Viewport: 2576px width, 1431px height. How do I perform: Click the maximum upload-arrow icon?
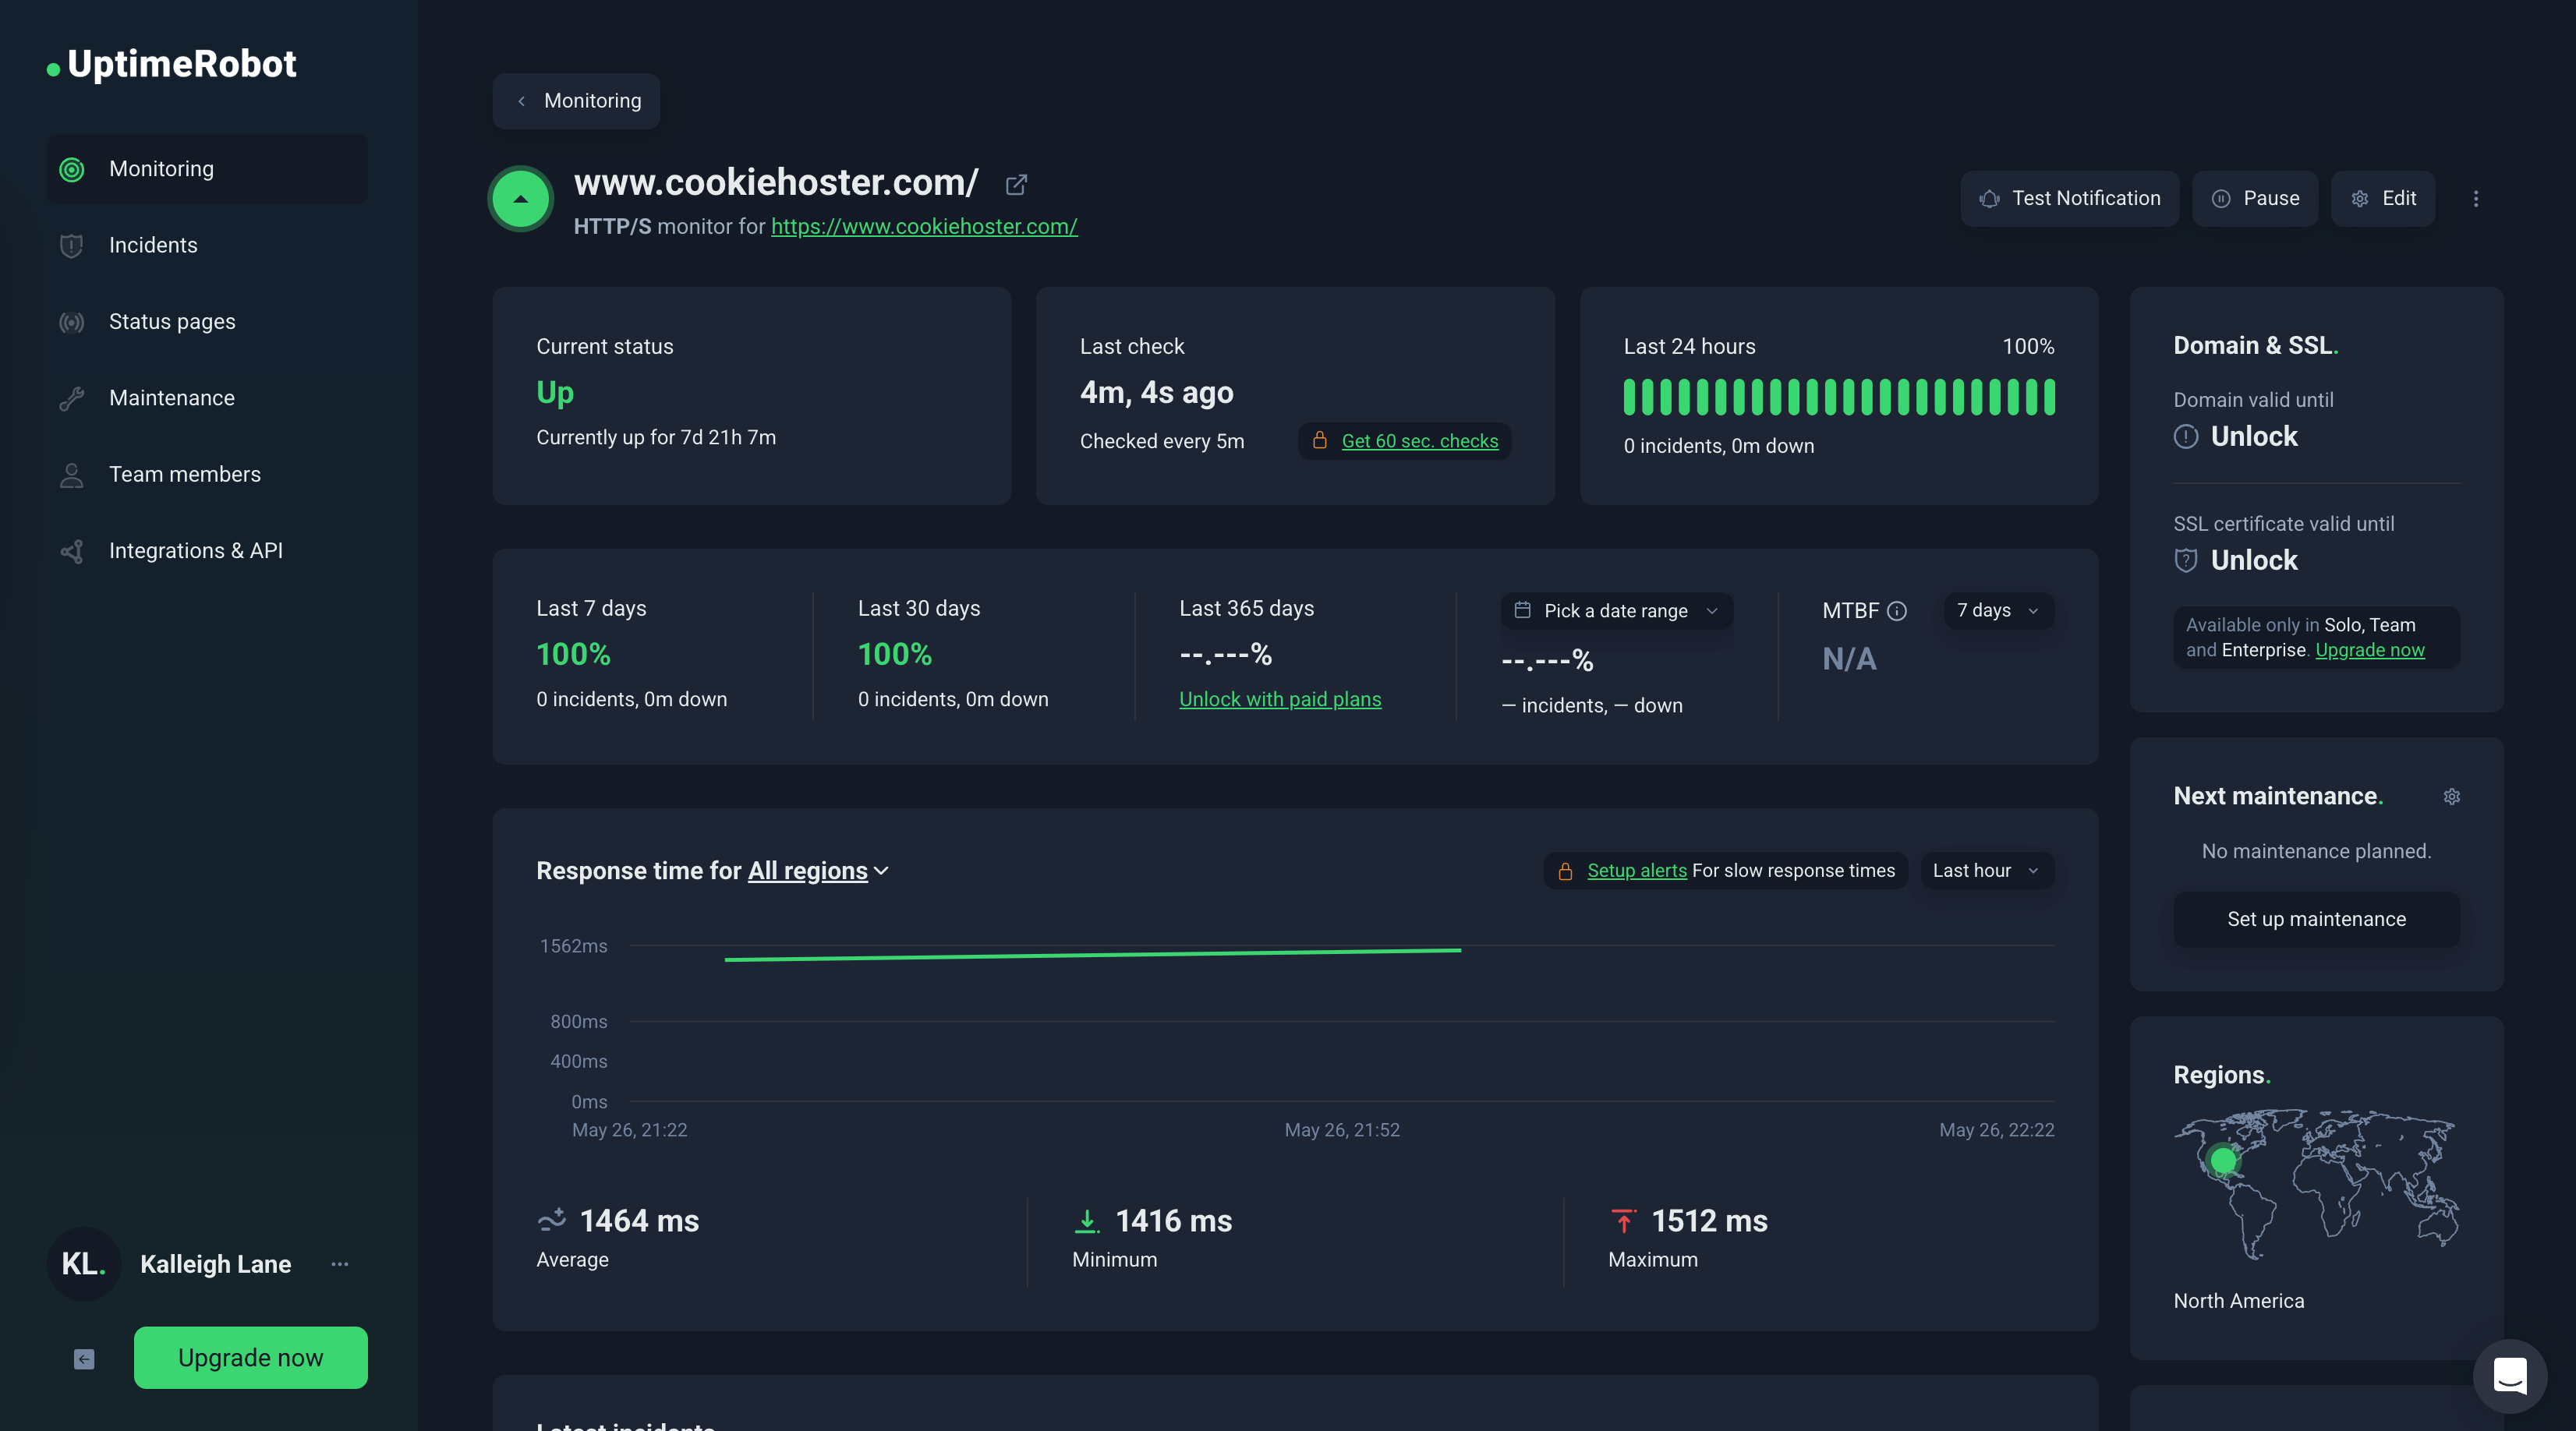click(1623, 1221)
